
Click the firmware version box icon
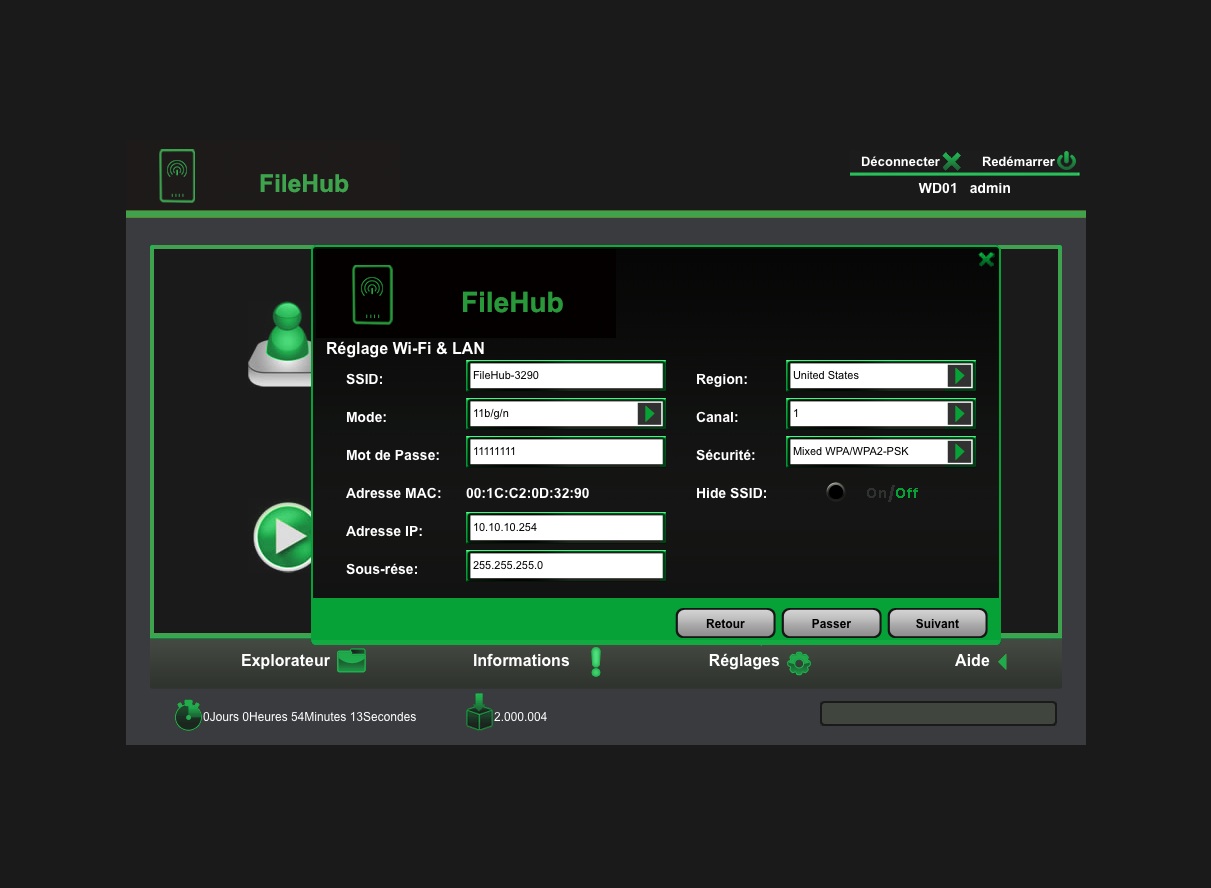(479, 713)
